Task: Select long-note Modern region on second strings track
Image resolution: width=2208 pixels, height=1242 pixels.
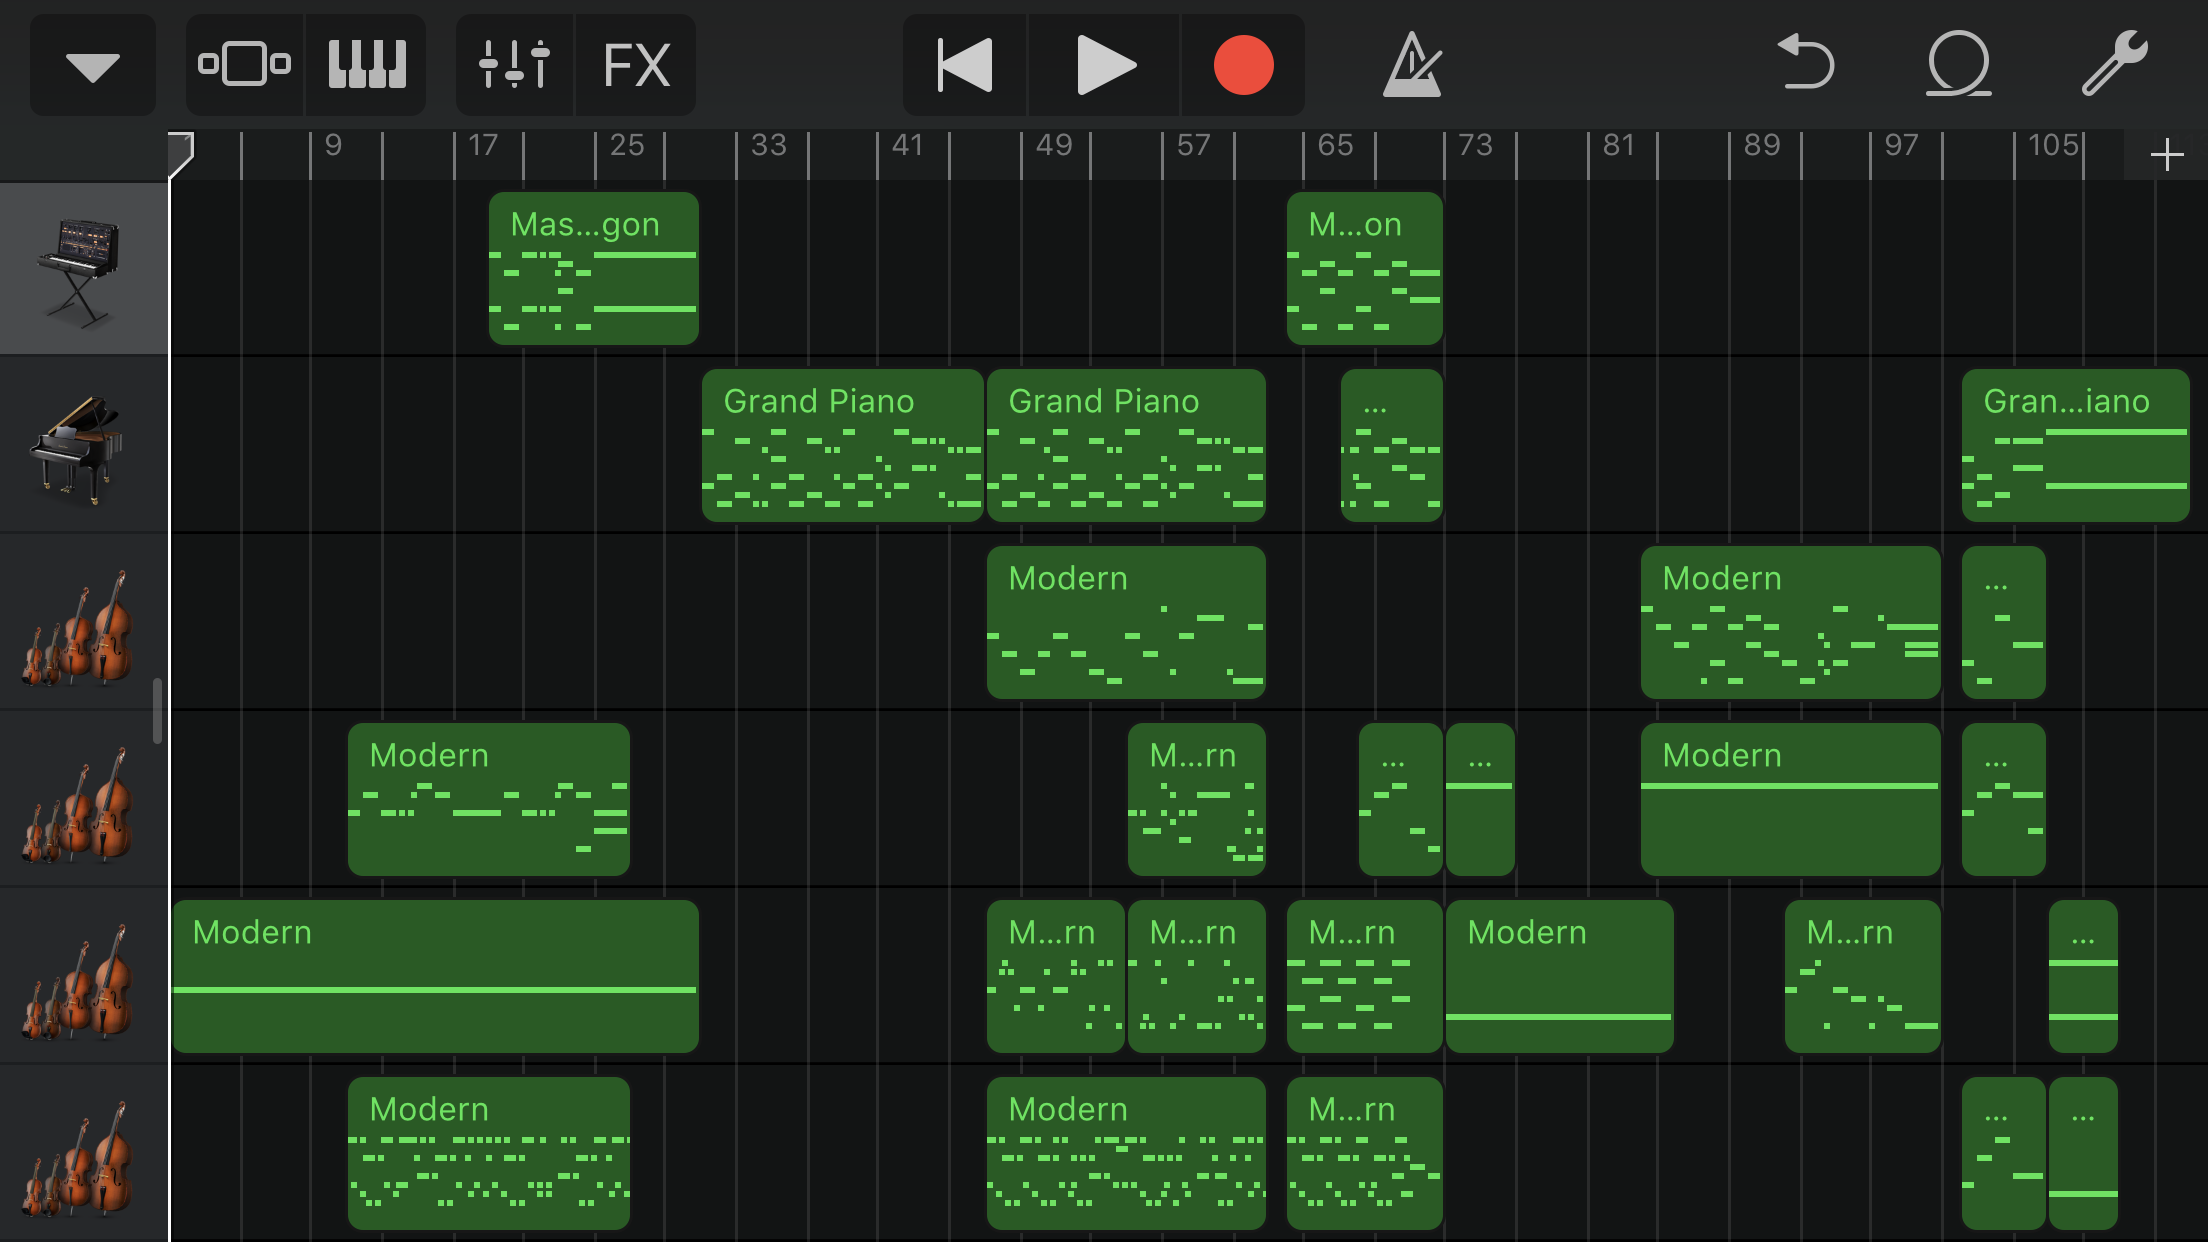Action: pyautogui.click(x=1791, y=800)
